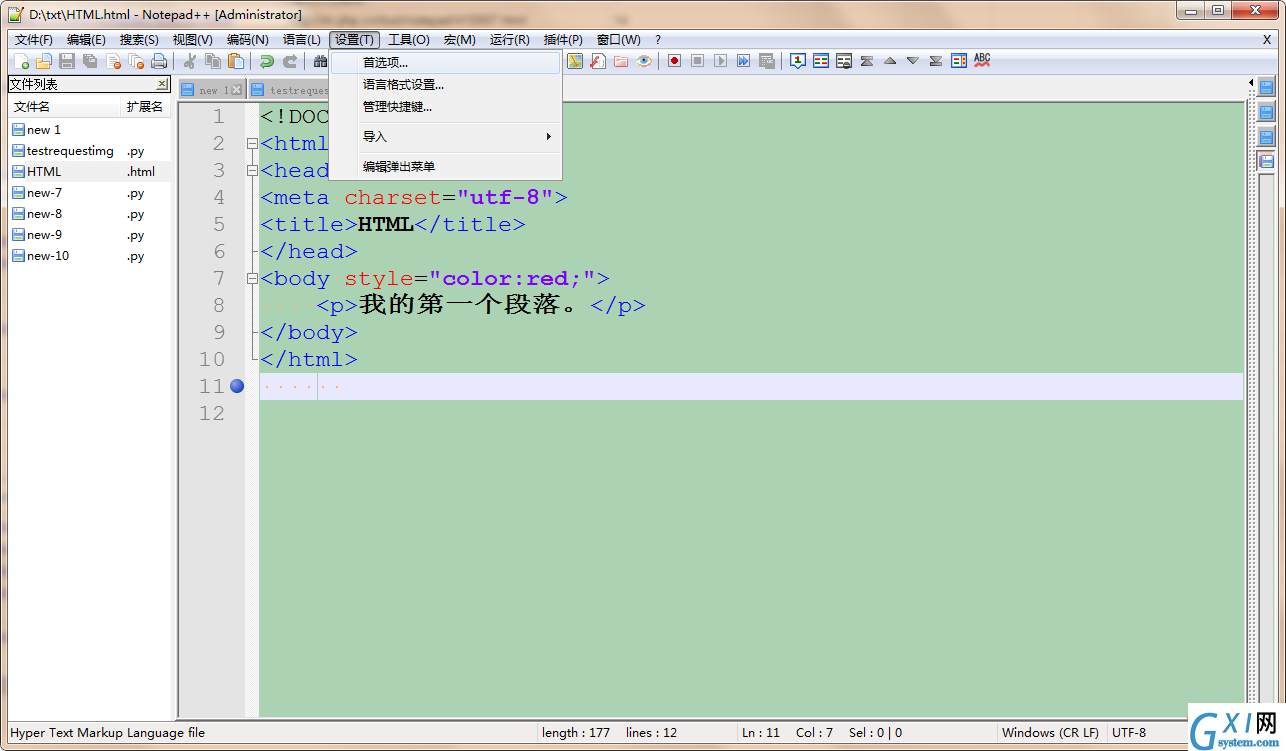Open 语言格式设置... style configurator entry
Image resolution: width=1286 pixels, height=751 pixels.
(446, 85)
